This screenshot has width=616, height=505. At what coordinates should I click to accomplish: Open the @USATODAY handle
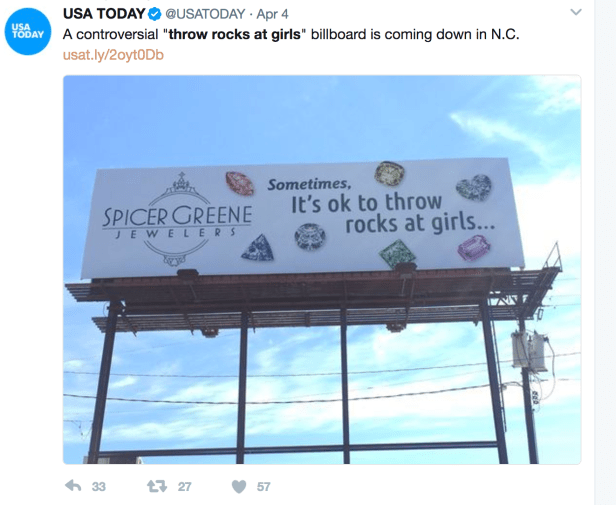(x=205, y=14)
